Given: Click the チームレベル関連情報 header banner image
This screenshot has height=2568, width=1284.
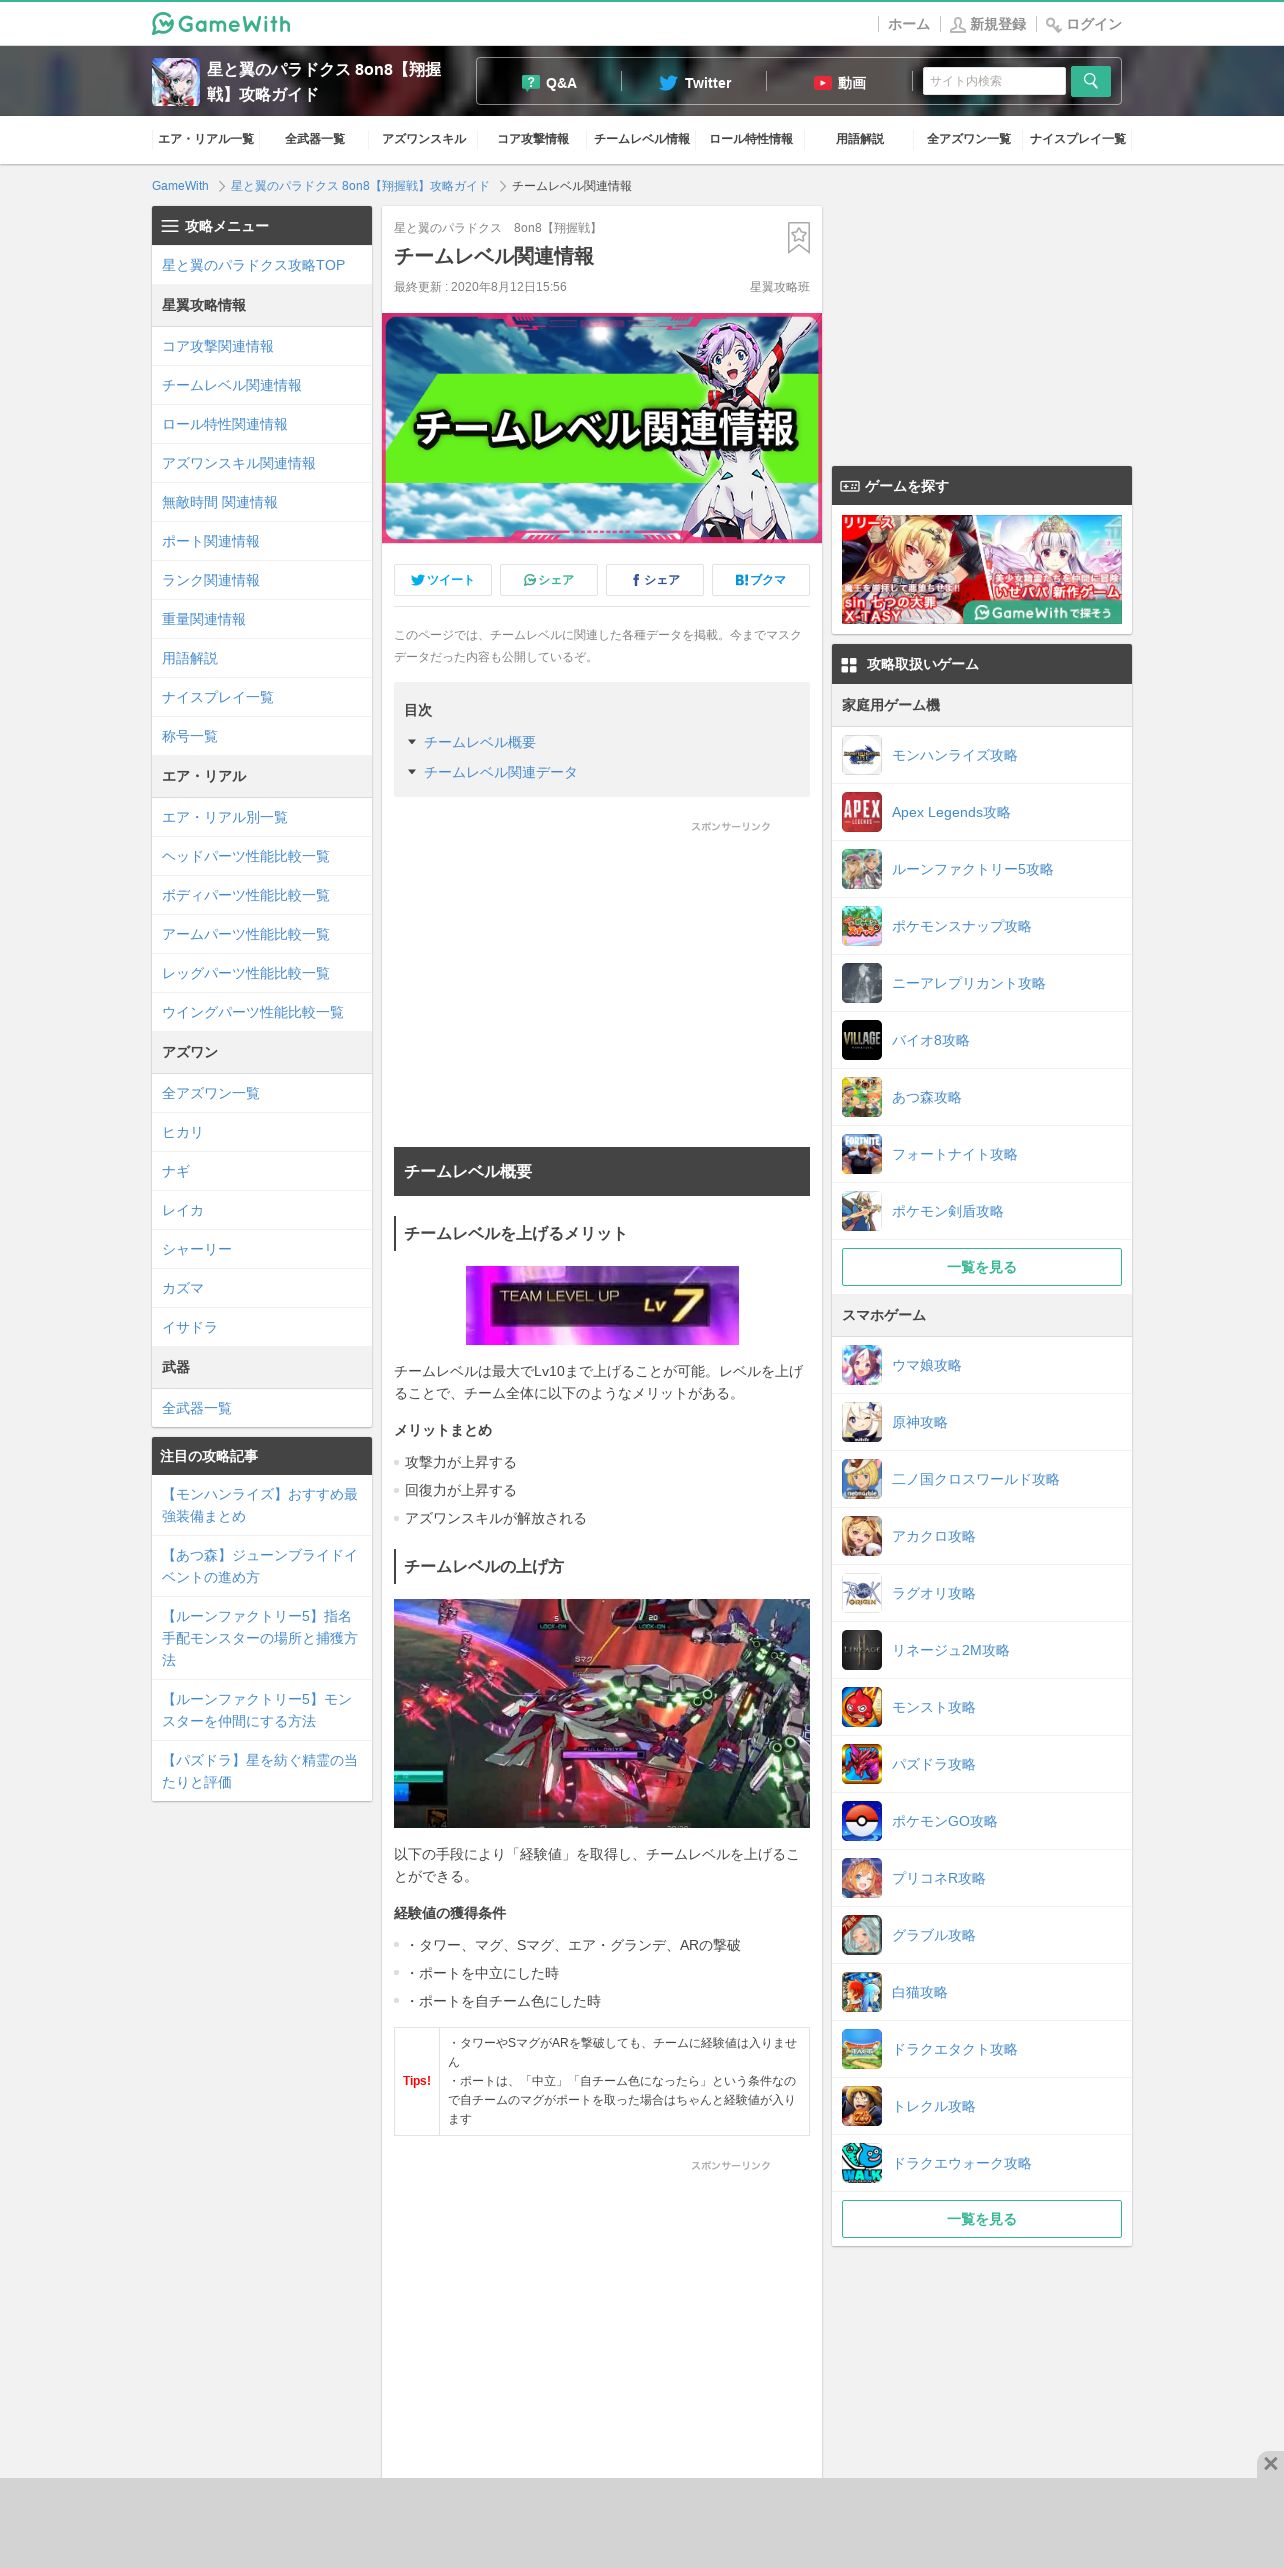Looking at the screenshot, I should pyautogui.click(x=602, y=428).
